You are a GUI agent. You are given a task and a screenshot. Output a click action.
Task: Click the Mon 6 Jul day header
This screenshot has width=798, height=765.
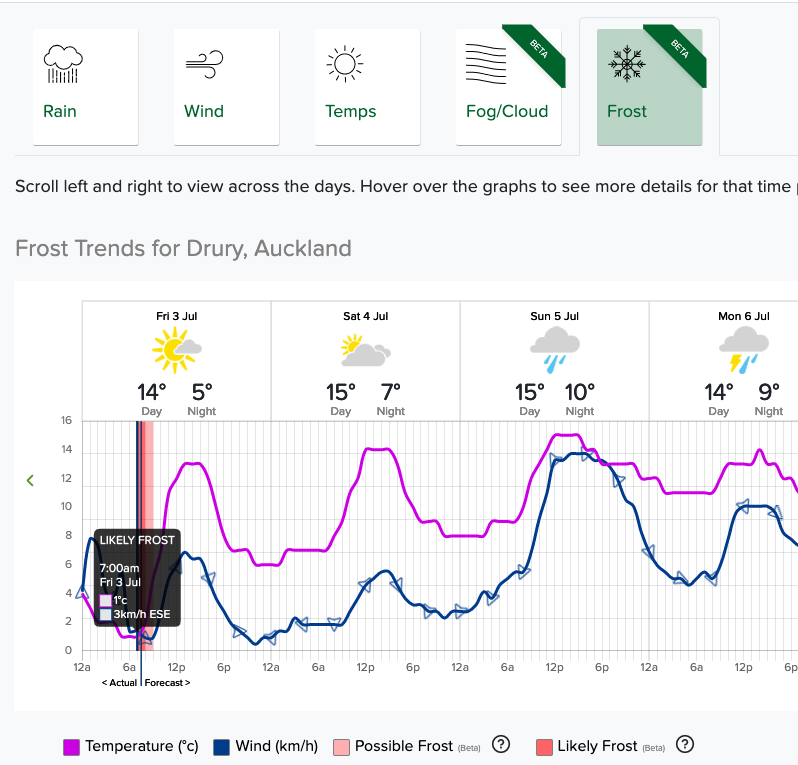pos(744,316)
